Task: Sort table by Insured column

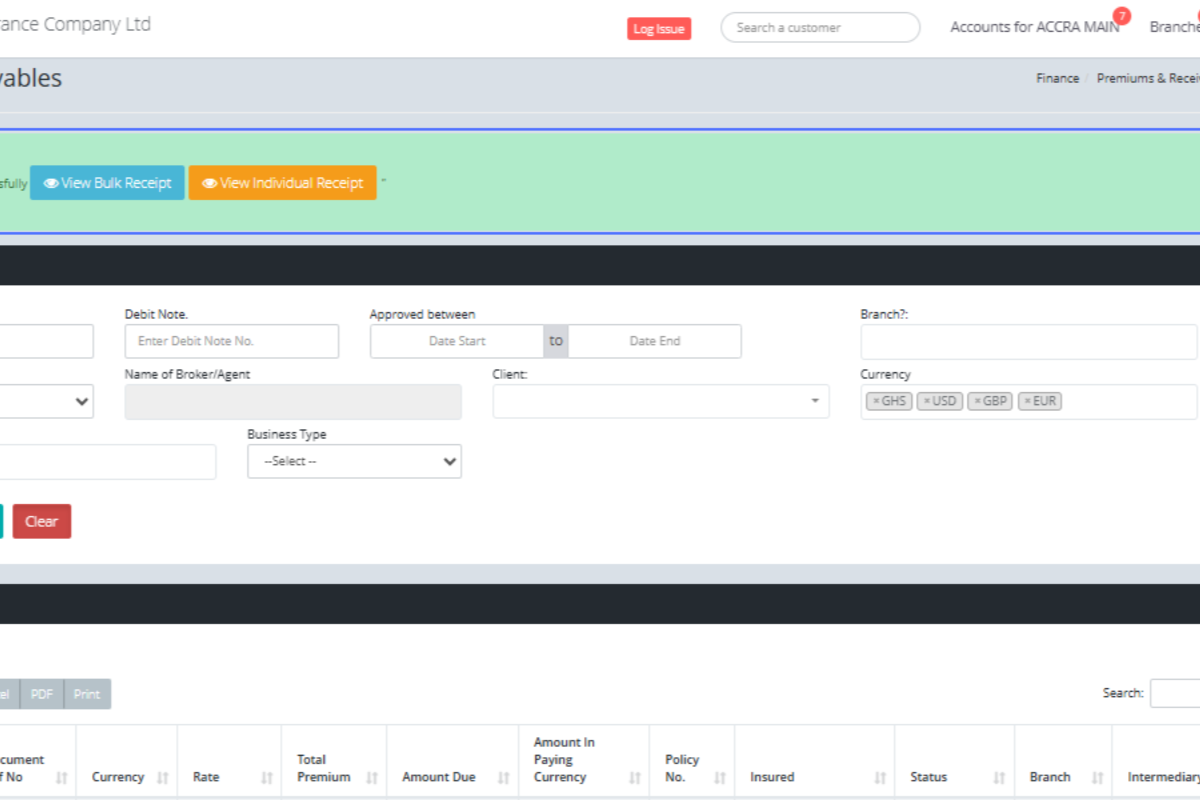Action: click(880, 777)
